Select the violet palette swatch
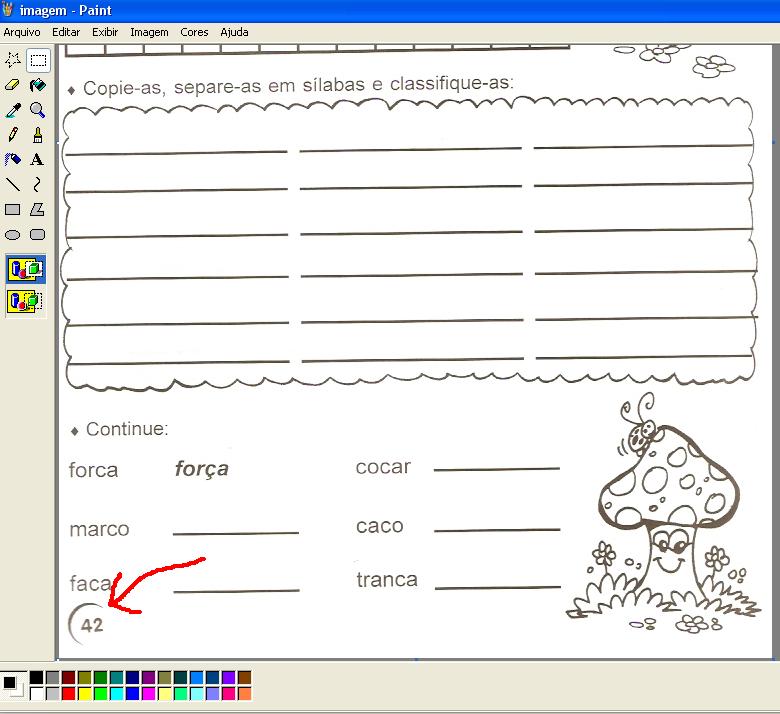Image resolution: width=780 pixels, height=714 pixels. click(x=228, y=677)
